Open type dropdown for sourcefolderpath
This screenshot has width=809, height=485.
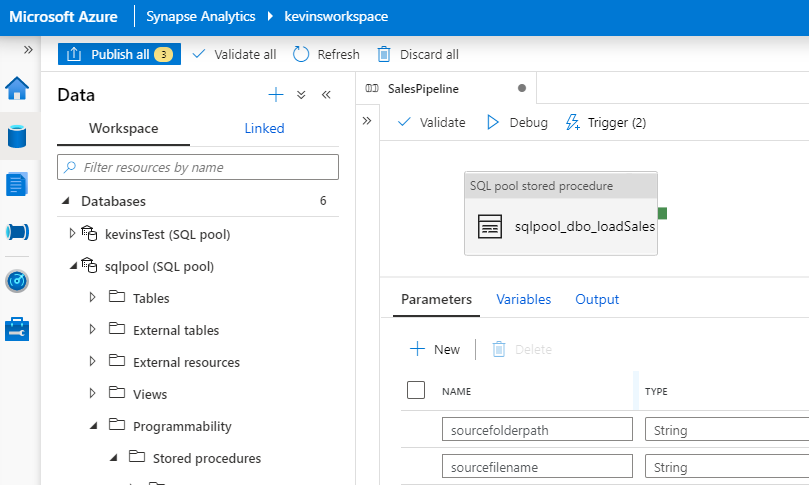[727, 429]
